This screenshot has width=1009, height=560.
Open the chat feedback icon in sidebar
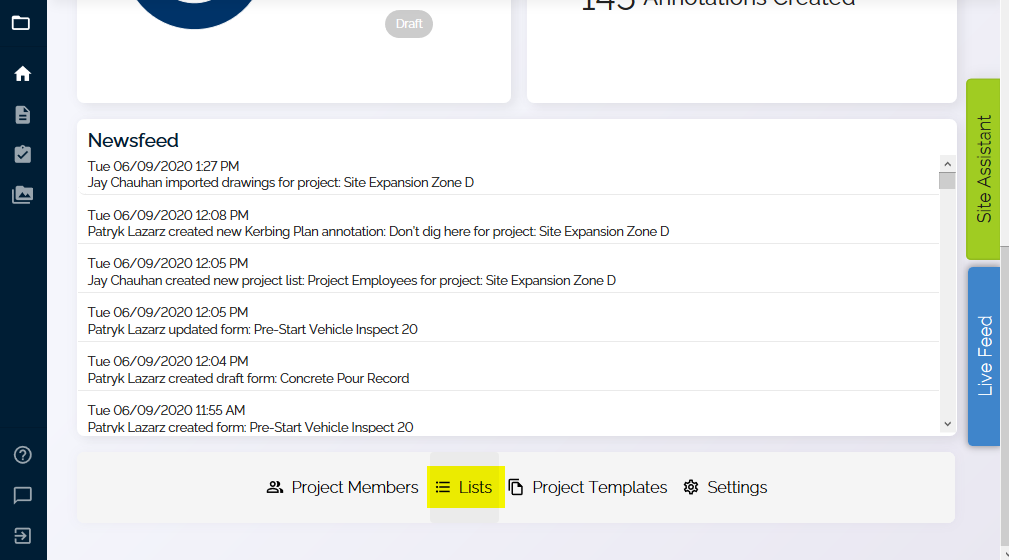(x=23, y=495)
